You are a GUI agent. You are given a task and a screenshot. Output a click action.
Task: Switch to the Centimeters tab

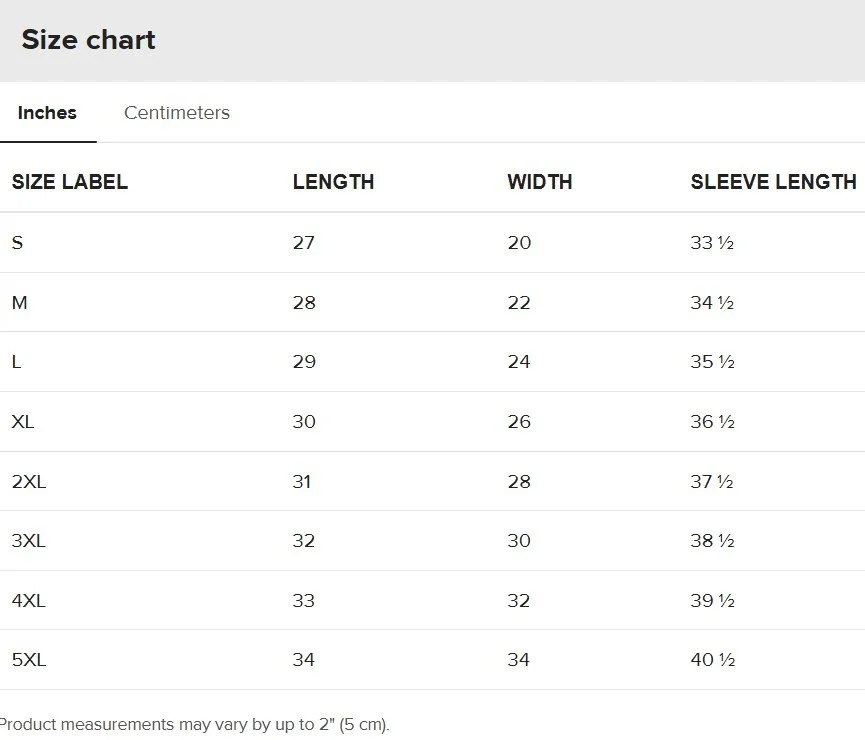pyautogui.click(x=176, y=113)
